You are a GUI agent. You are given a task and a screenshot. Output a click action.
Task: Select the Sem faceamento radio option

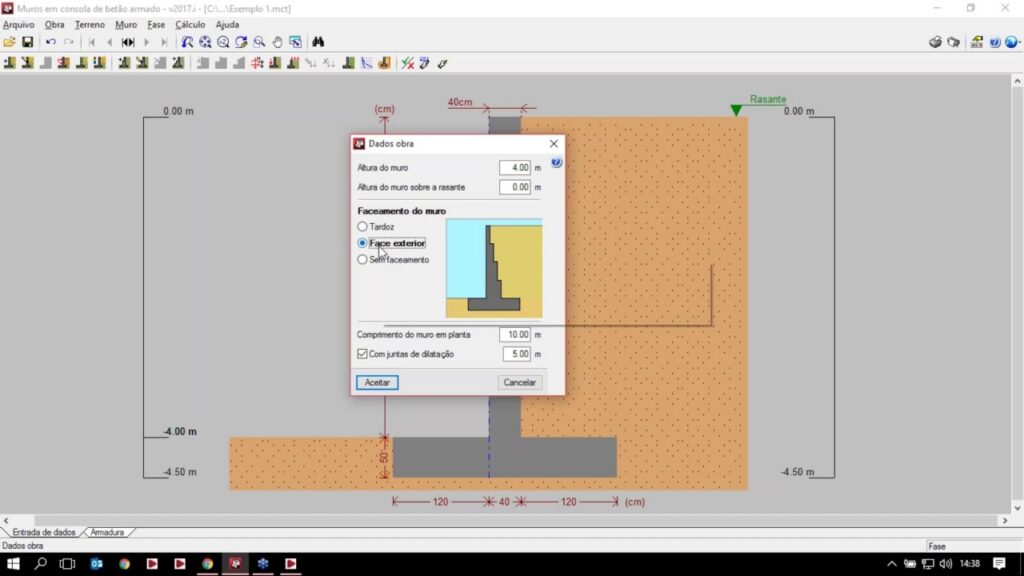363,260
